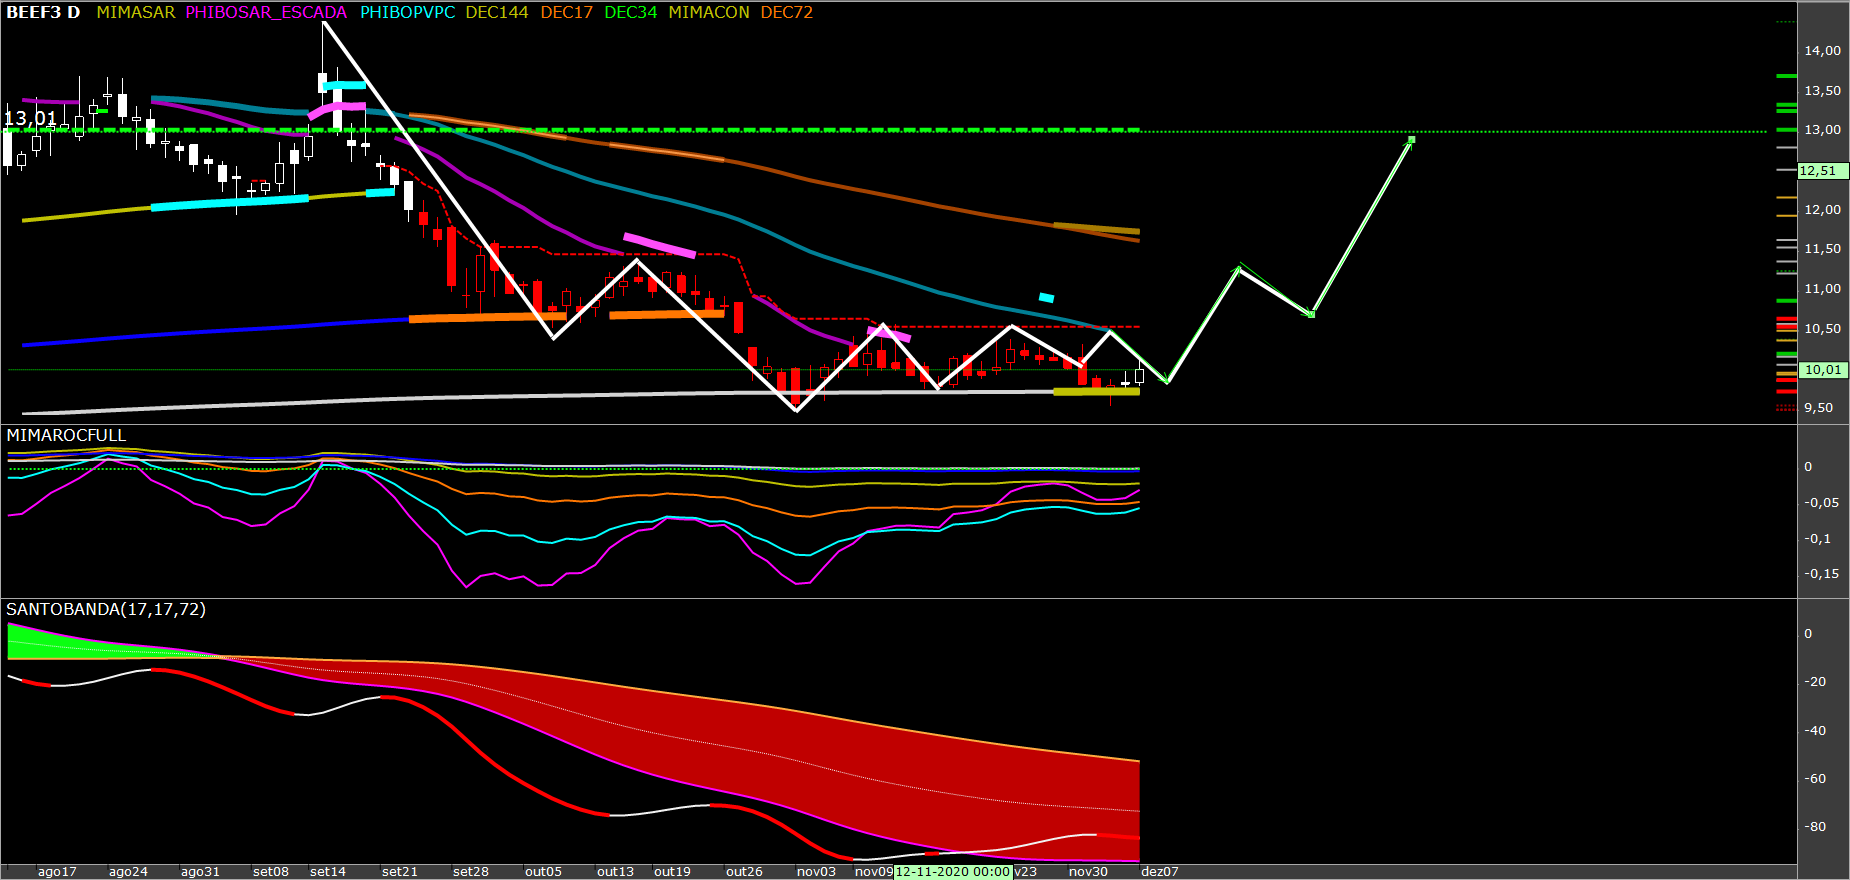This screenshot has width=1850, height=880.
Task: Click the SANTOBANDA(17,17,72) panel title
Action: pos(106,610)
